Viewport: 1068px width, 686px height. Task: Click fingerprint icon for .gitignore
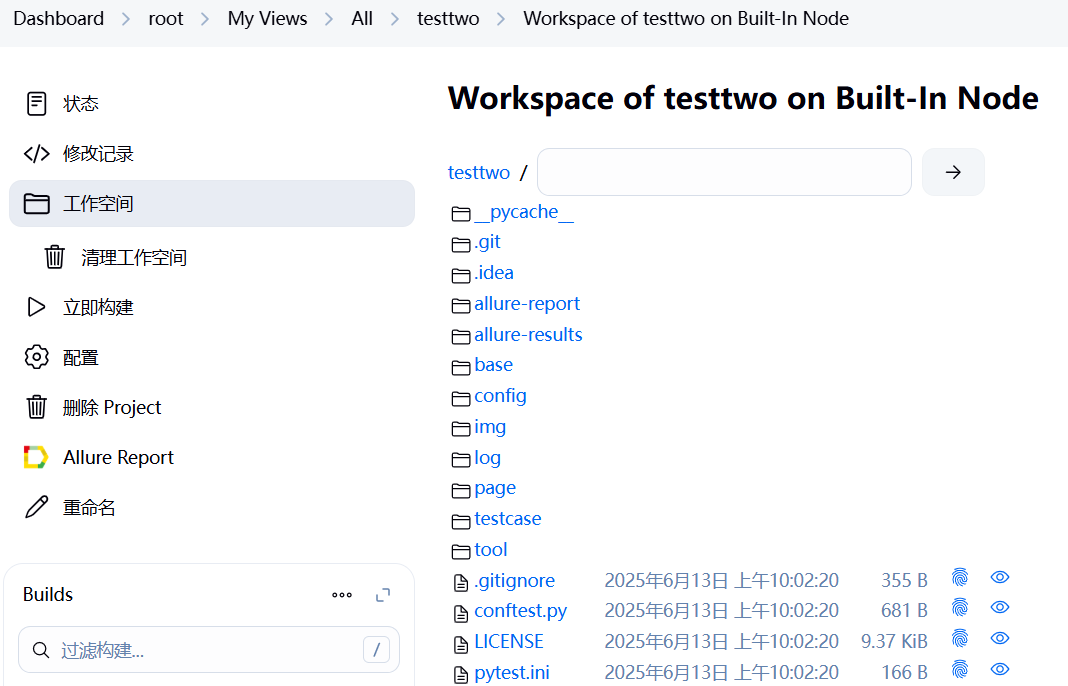(960, 578)
